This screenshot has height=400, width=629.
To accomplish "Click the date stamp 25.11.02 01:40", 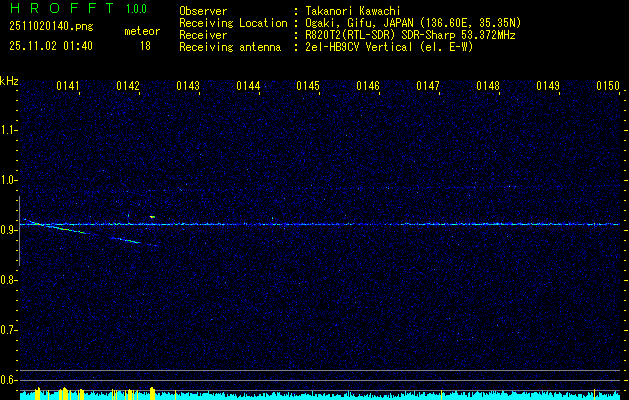I will (50, 46).
